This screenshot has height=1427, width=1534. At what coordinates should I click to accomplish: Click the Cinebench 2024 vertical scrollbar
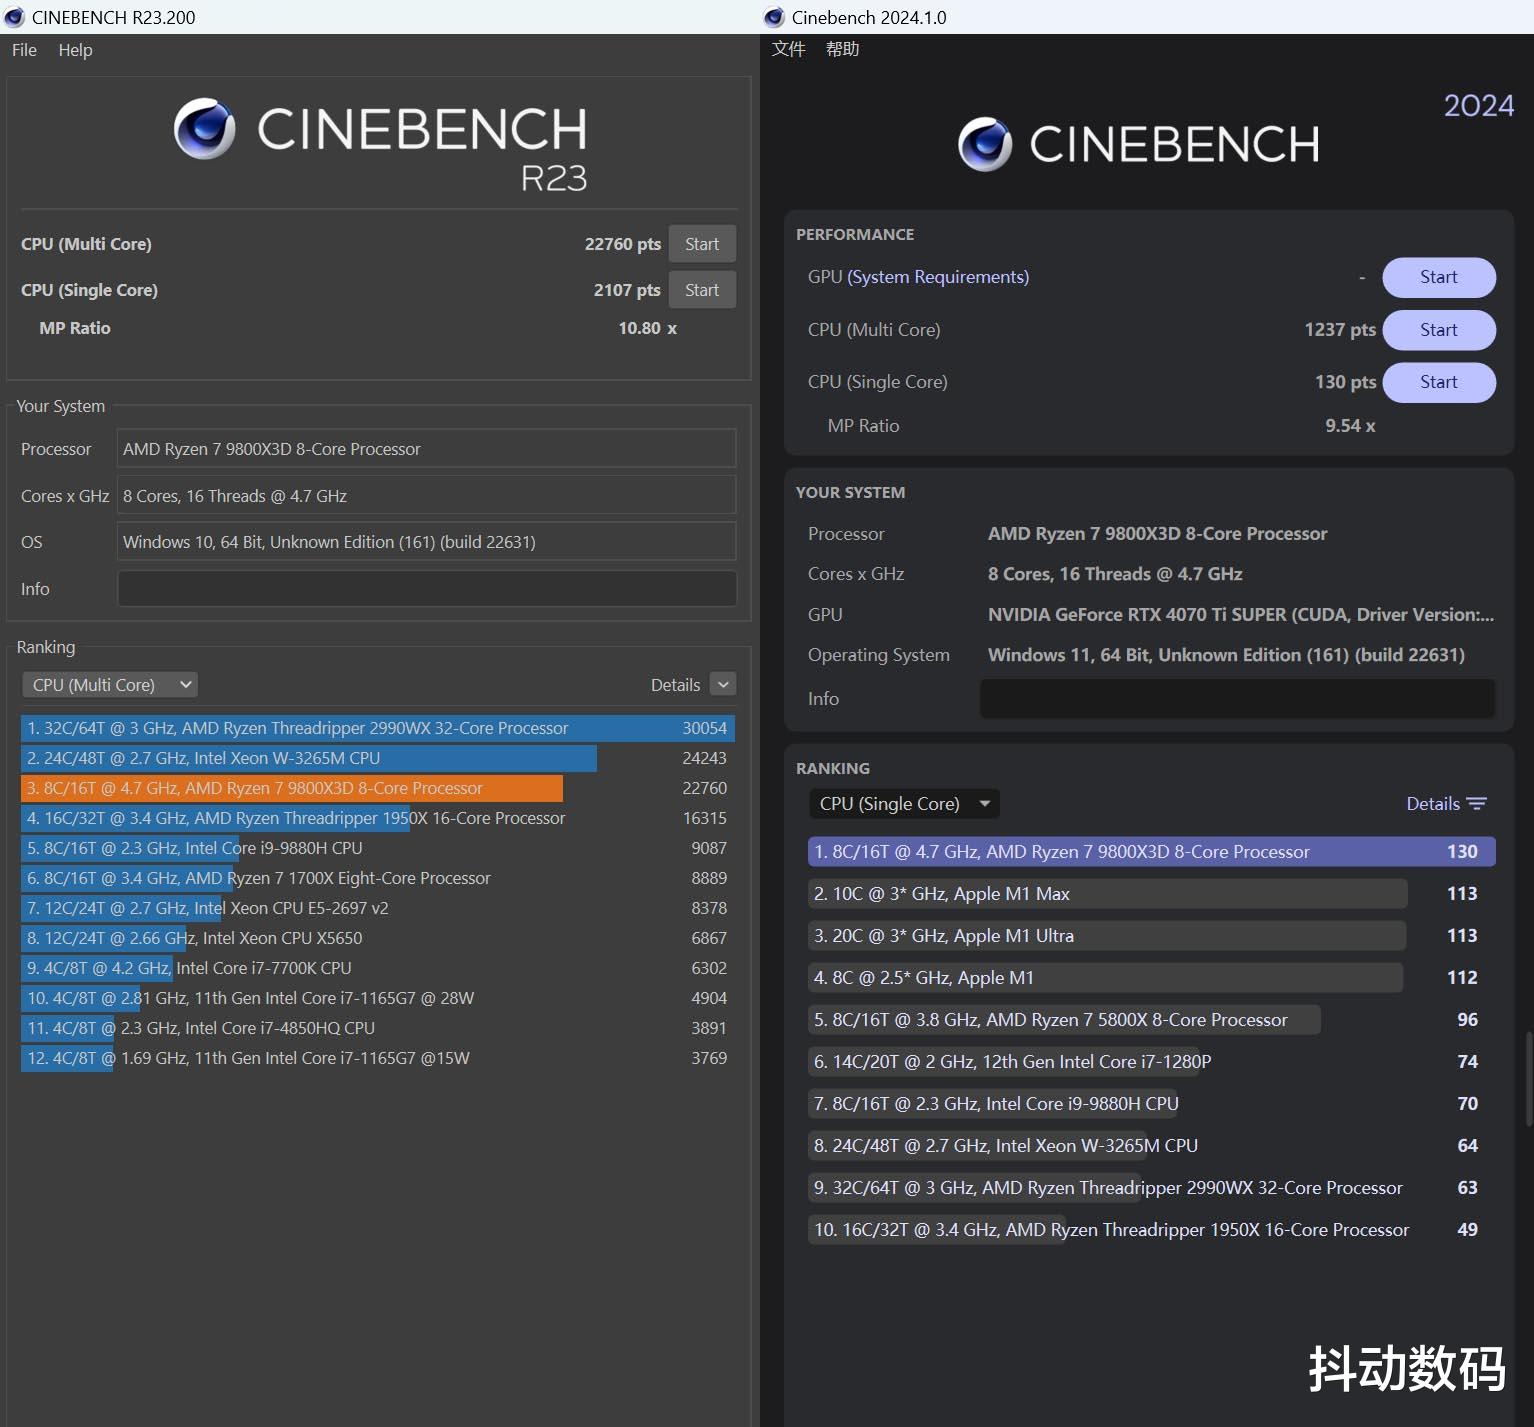pos(1529,1080)
